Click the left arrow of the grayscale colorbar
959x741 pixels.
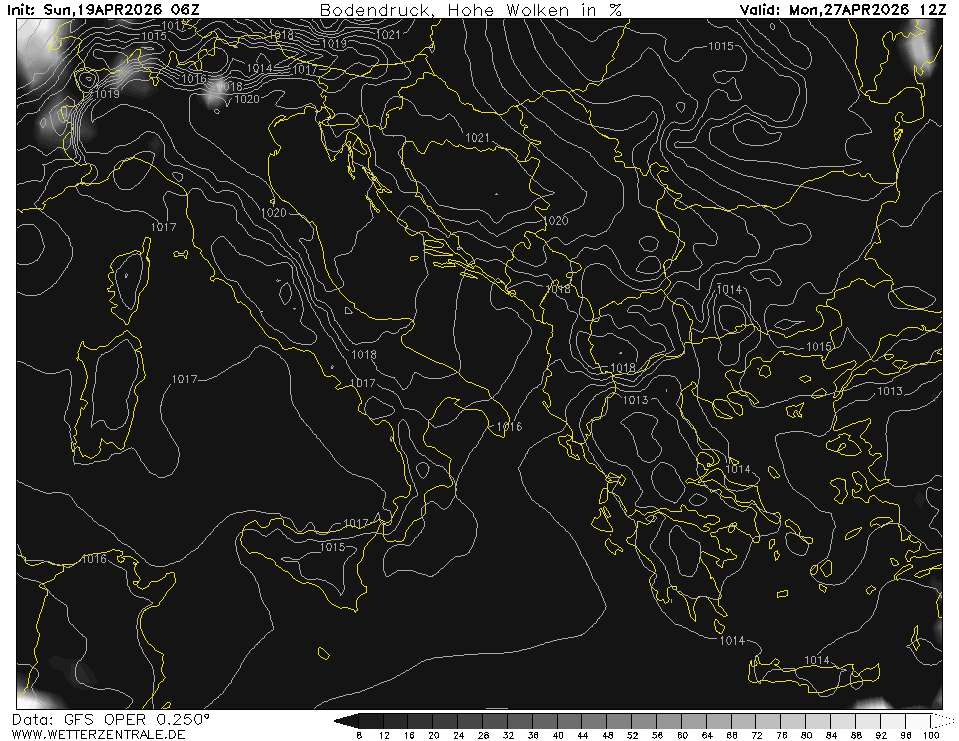345,721
